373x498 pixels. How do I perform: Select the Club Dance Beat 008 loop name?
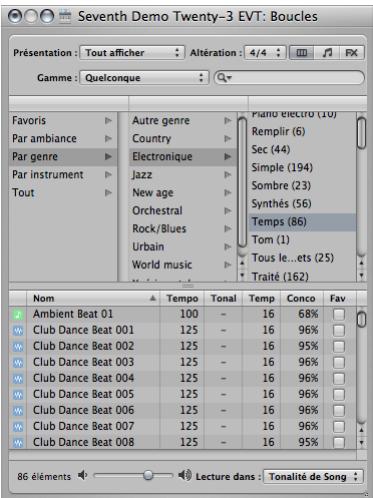click(x=83, y=442)
